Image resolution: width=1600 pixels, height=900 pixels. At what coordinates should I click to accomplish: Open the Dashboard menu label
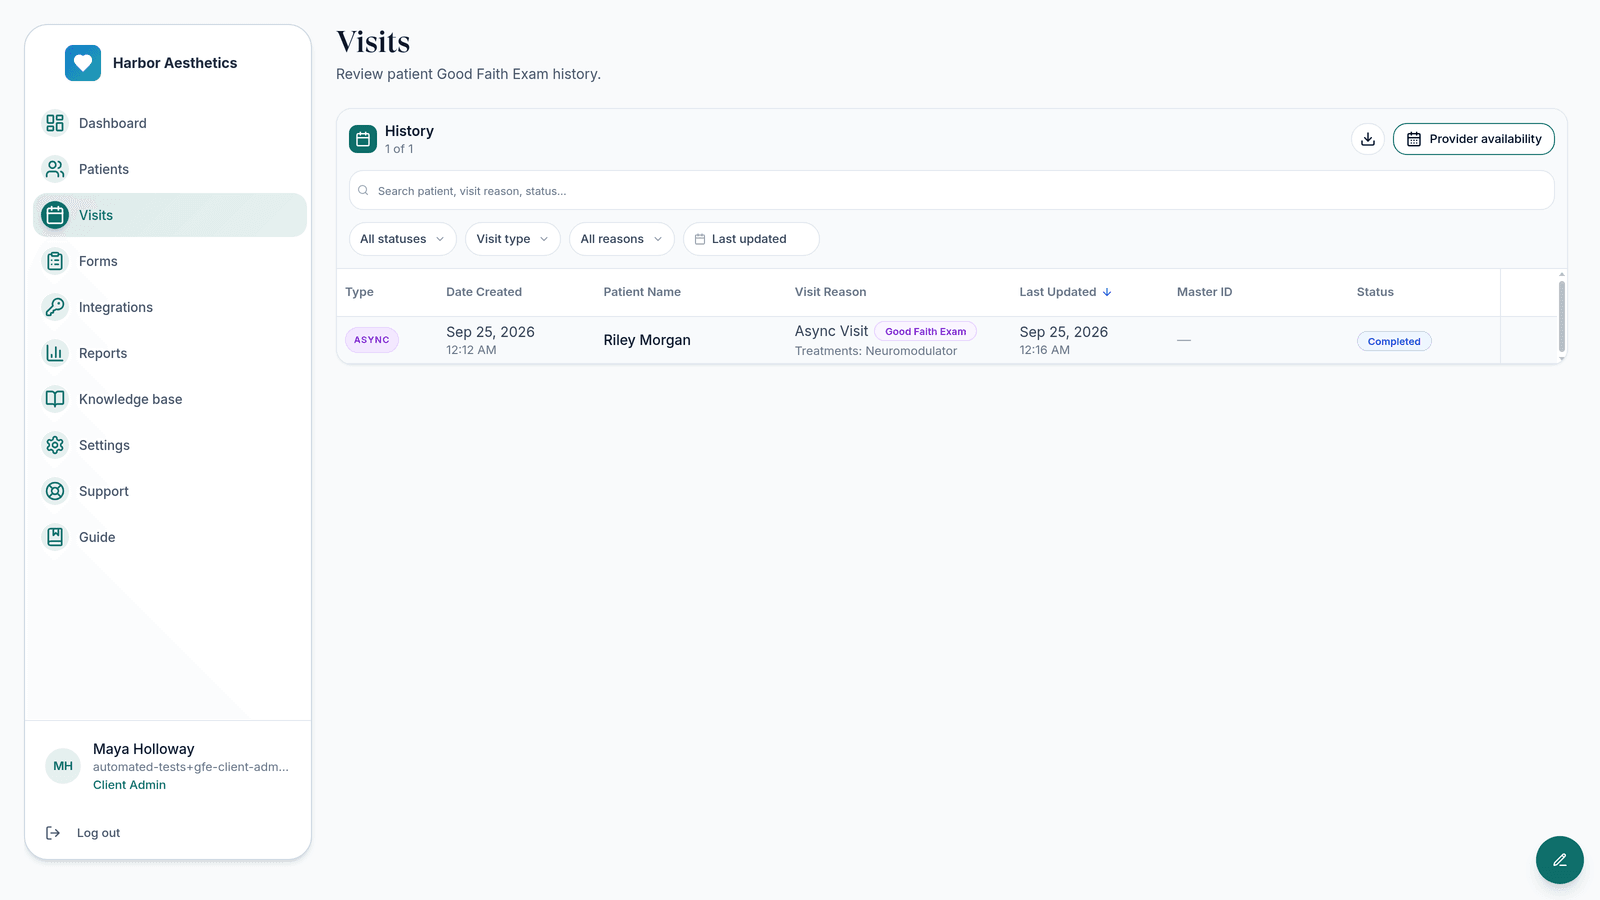[113, 123]
